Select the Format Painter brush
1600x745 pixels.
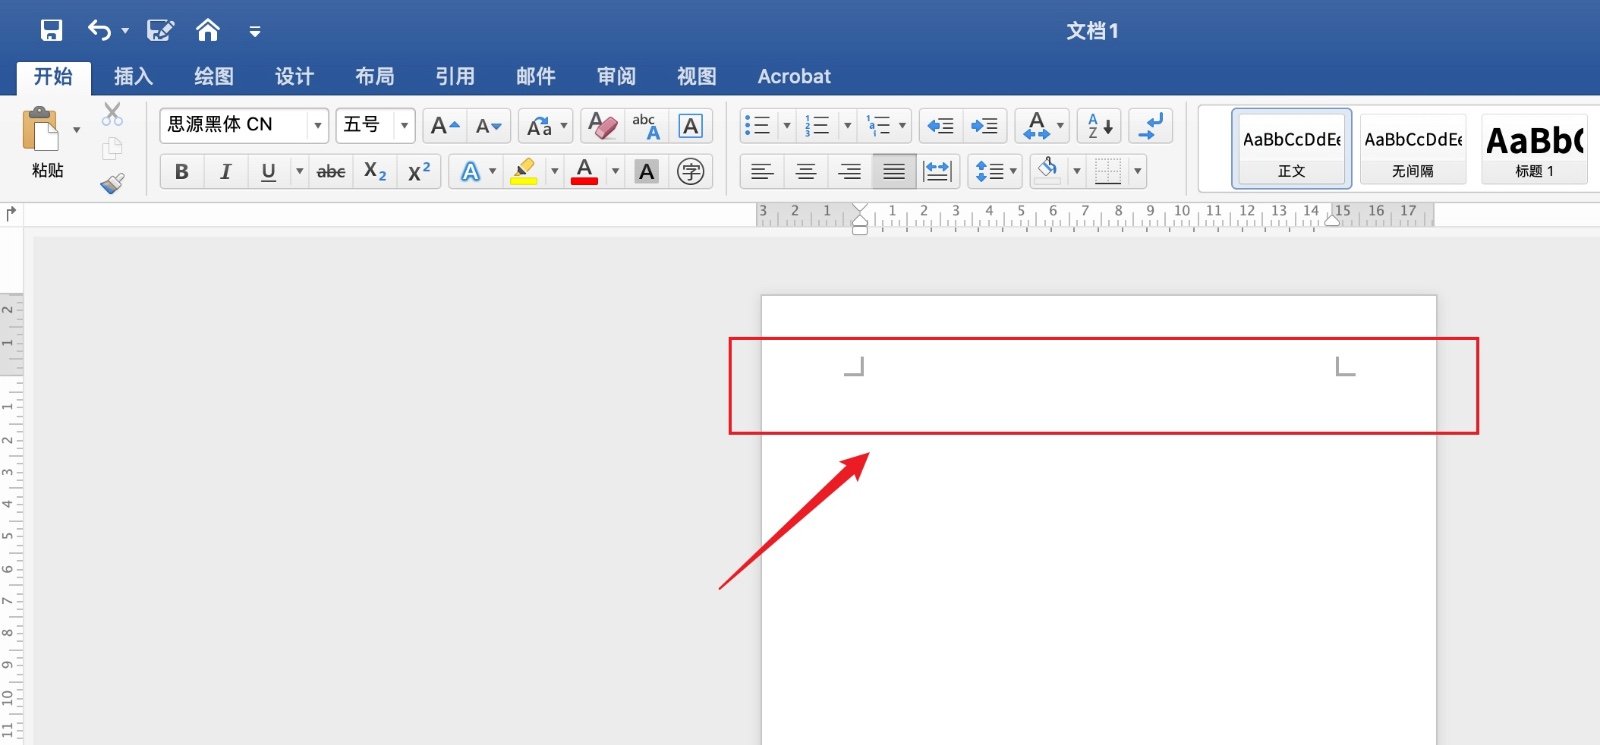coord(112,183)
